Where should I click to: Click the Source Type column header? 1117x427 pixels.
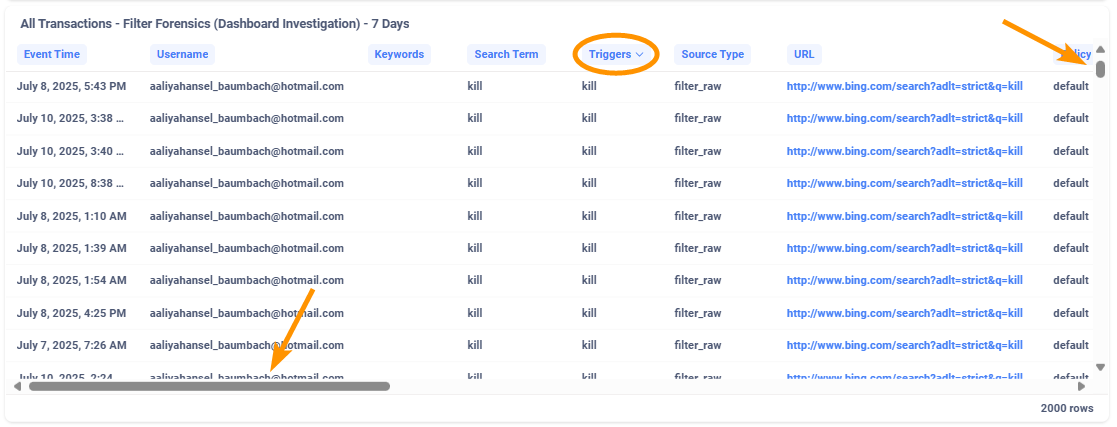tap(712, 54)
